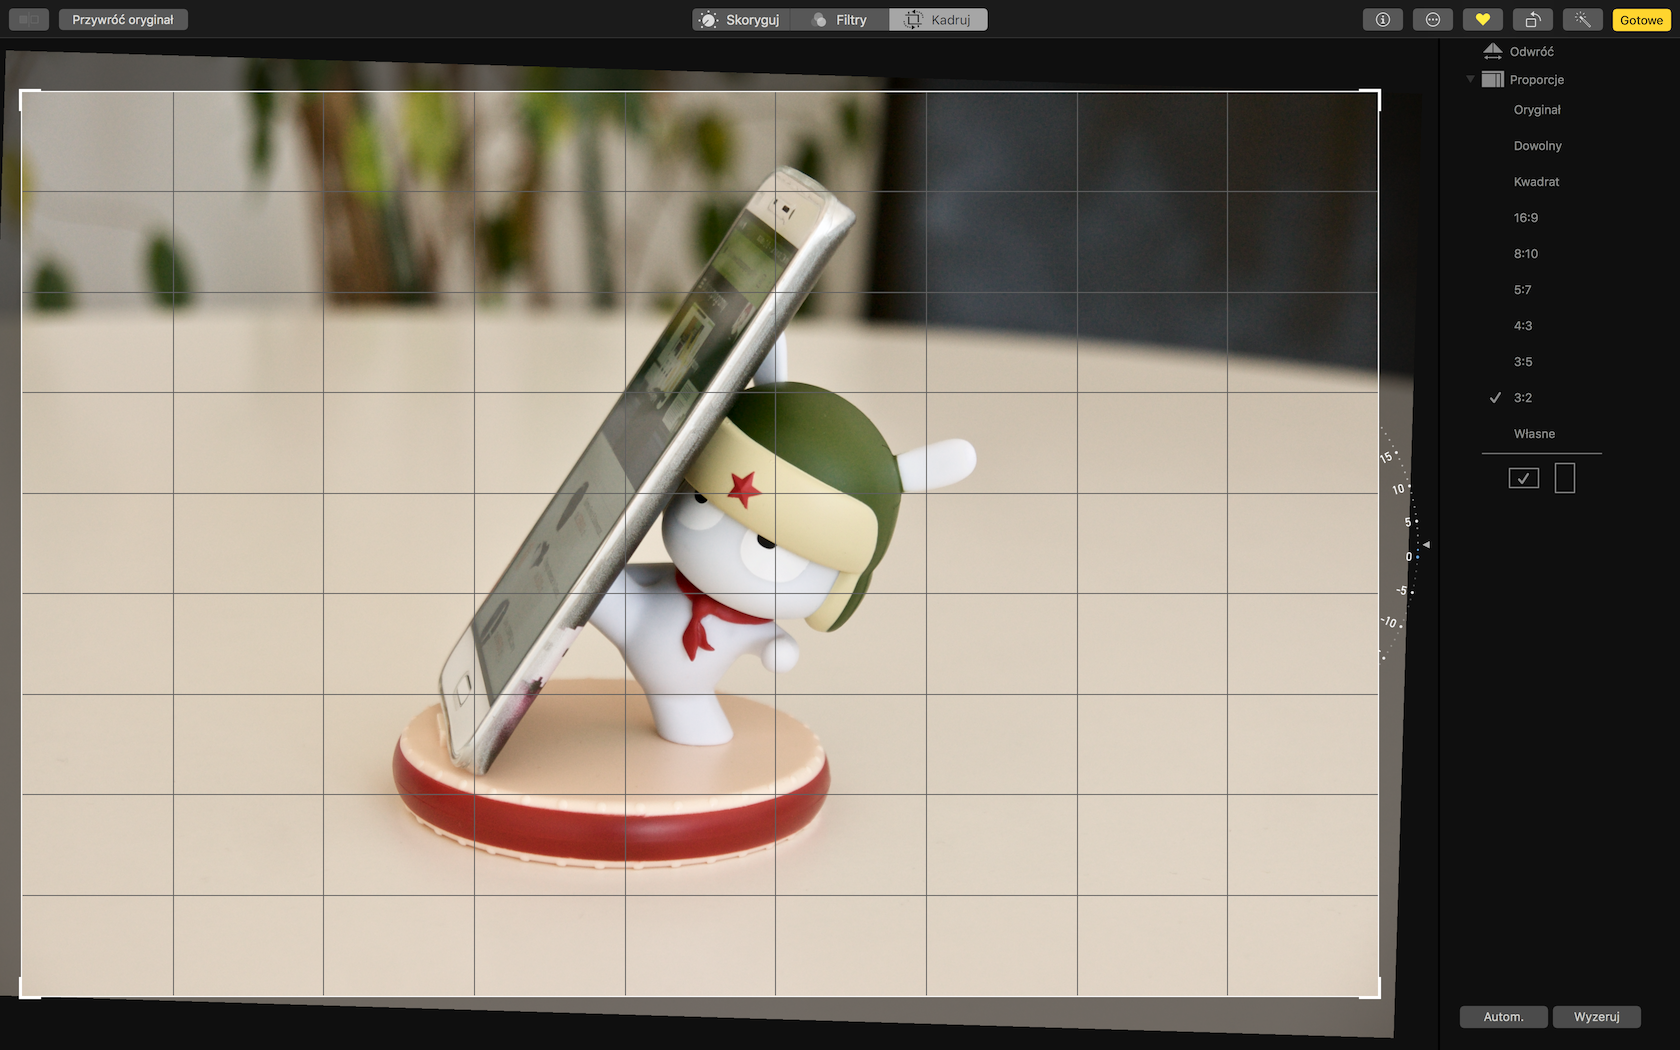Click the Autom. button

pyautogui.click(x=1503, y=1017)
